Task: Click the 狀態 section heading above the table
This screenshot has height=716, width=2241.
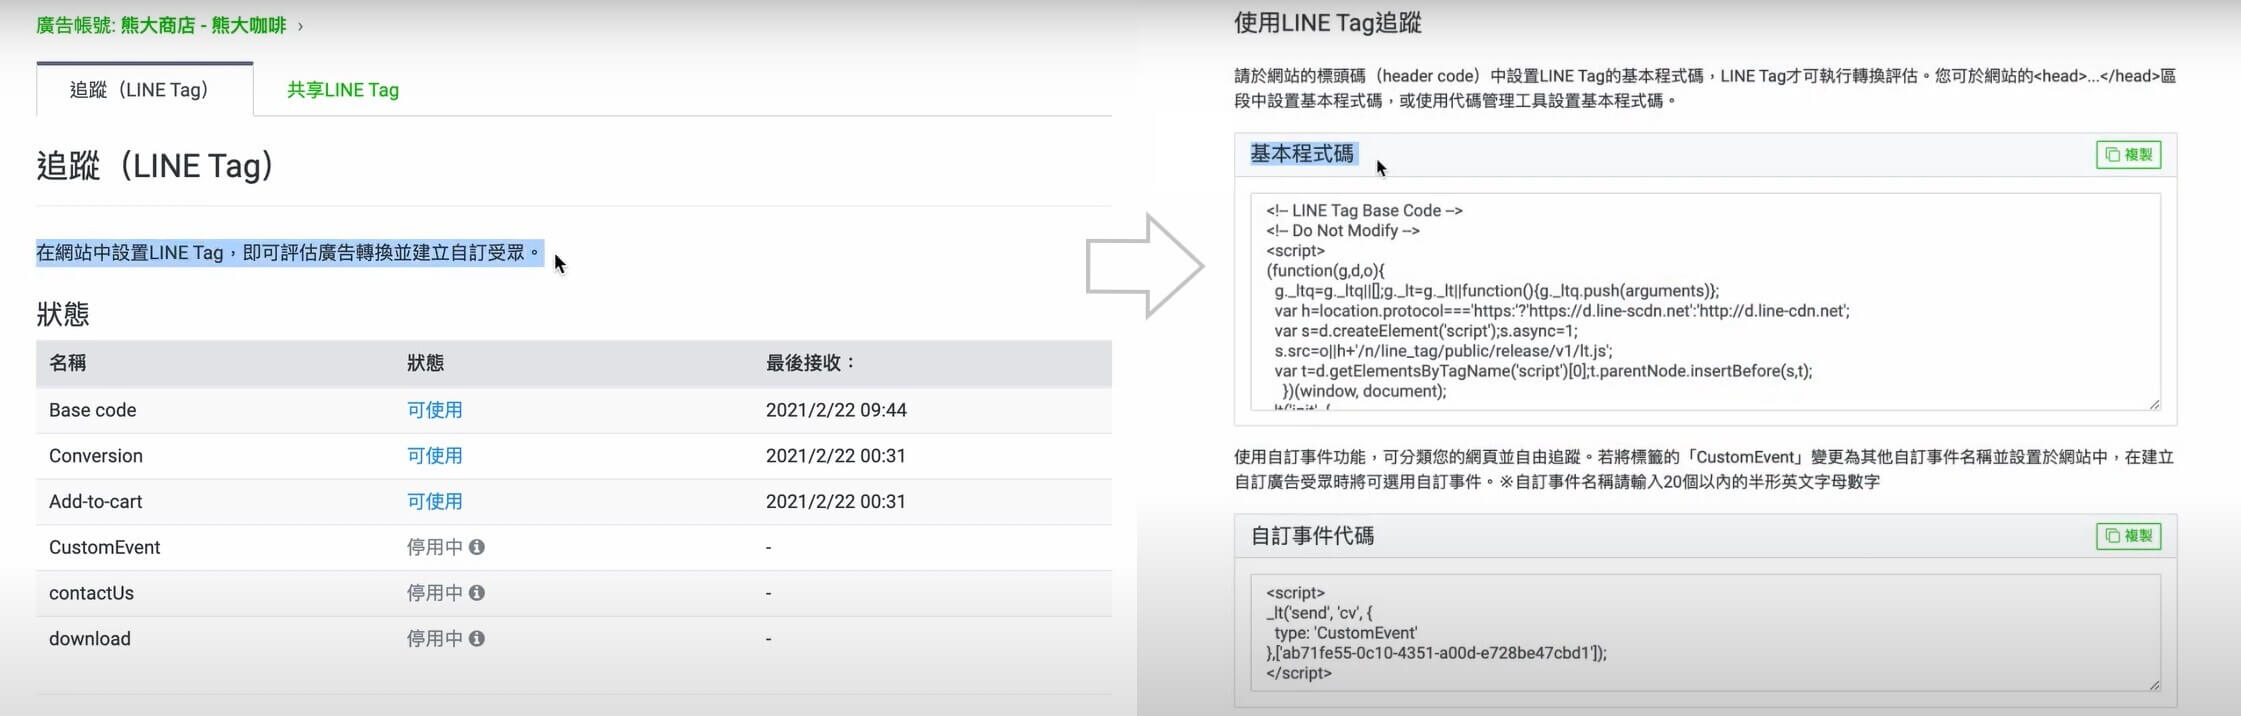Action: 63,314
